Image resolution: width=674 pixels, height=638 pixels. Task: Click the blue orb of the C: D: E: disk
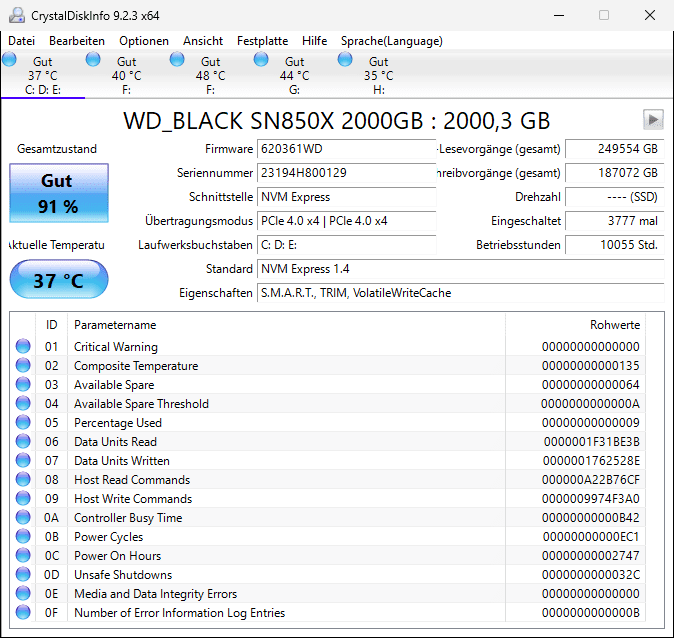coord(9,59)
